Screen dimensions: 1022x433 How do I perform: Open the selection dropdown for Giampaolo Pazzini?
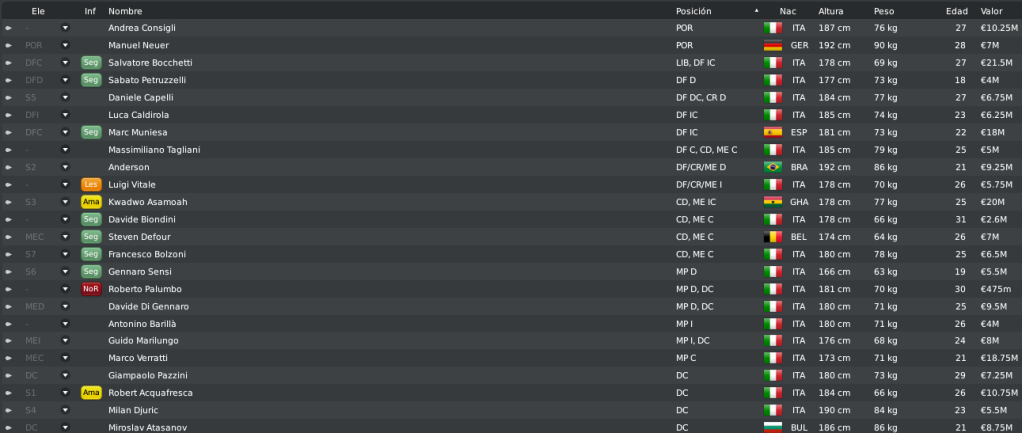(65, 376)
